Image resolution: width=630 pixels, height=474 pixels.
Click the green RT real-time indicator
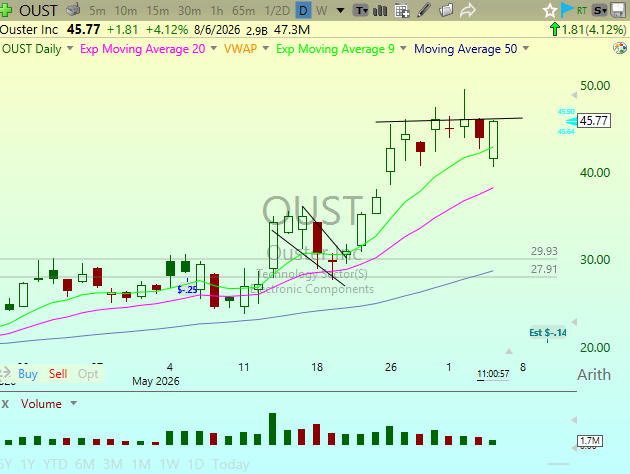[582, 11]
